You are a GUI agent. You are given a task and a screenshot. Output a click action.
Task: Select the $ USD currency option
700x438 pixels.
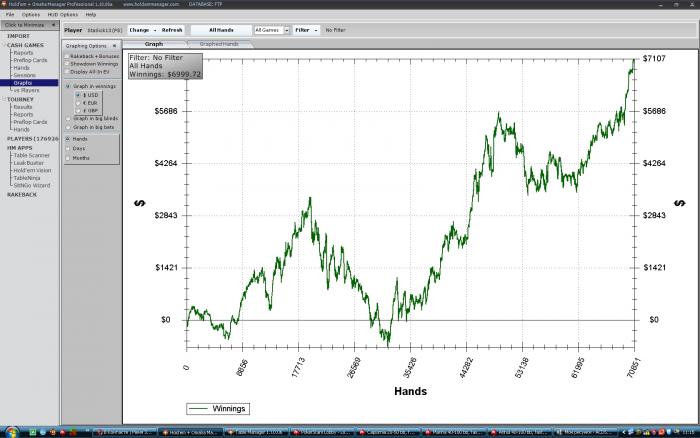(78, 95)
